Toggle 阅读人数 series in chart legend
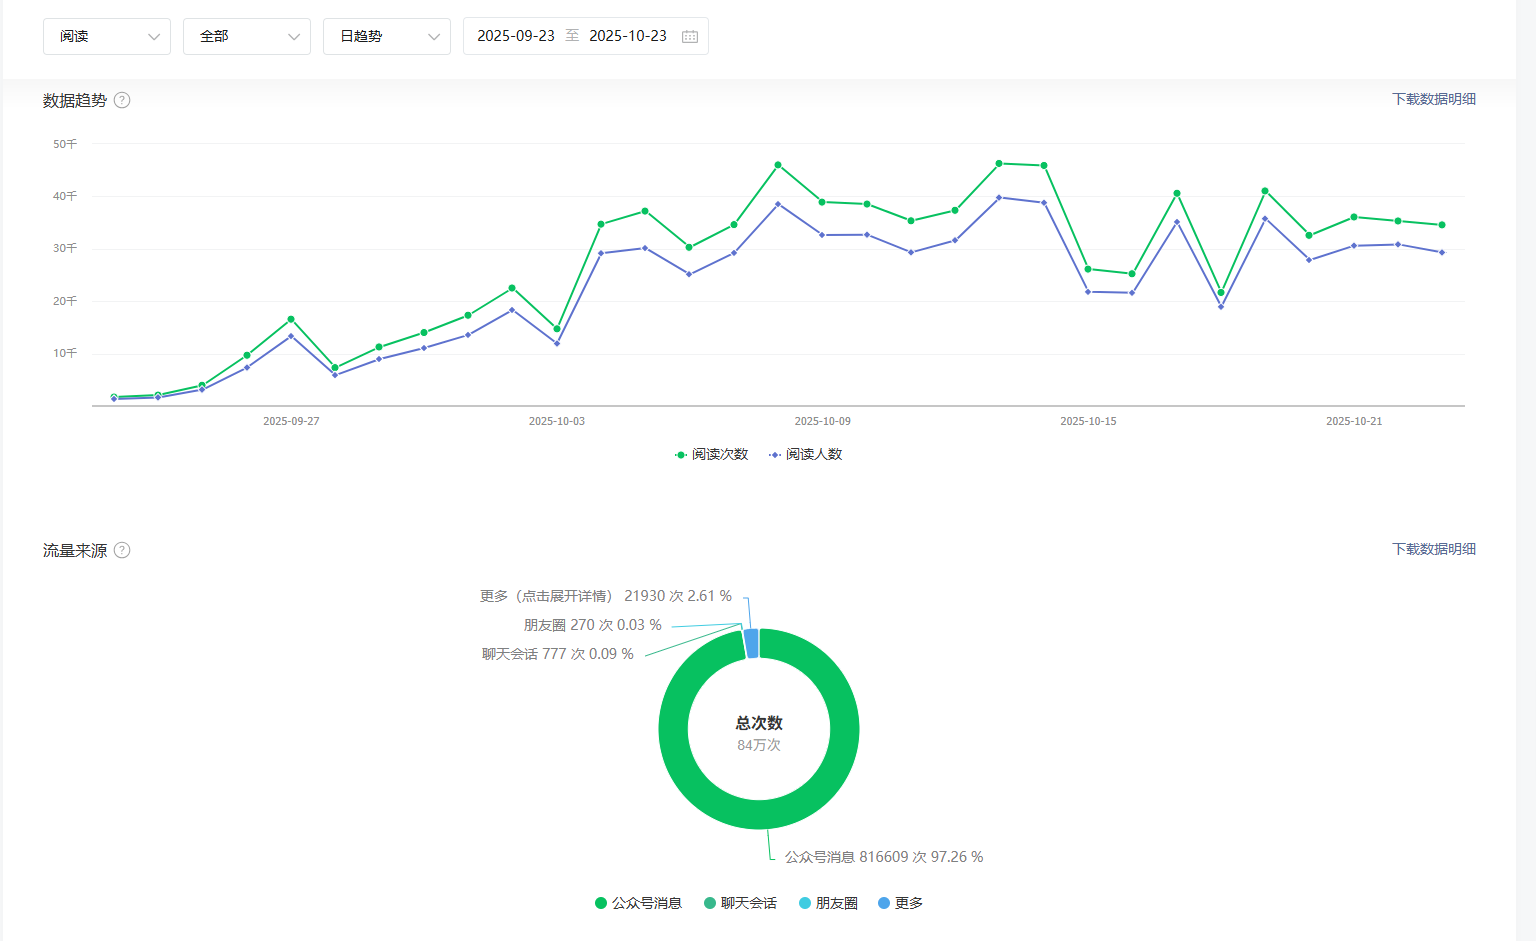The height and width of the screenshot is (941, 1536). click(x=805, y=454)
